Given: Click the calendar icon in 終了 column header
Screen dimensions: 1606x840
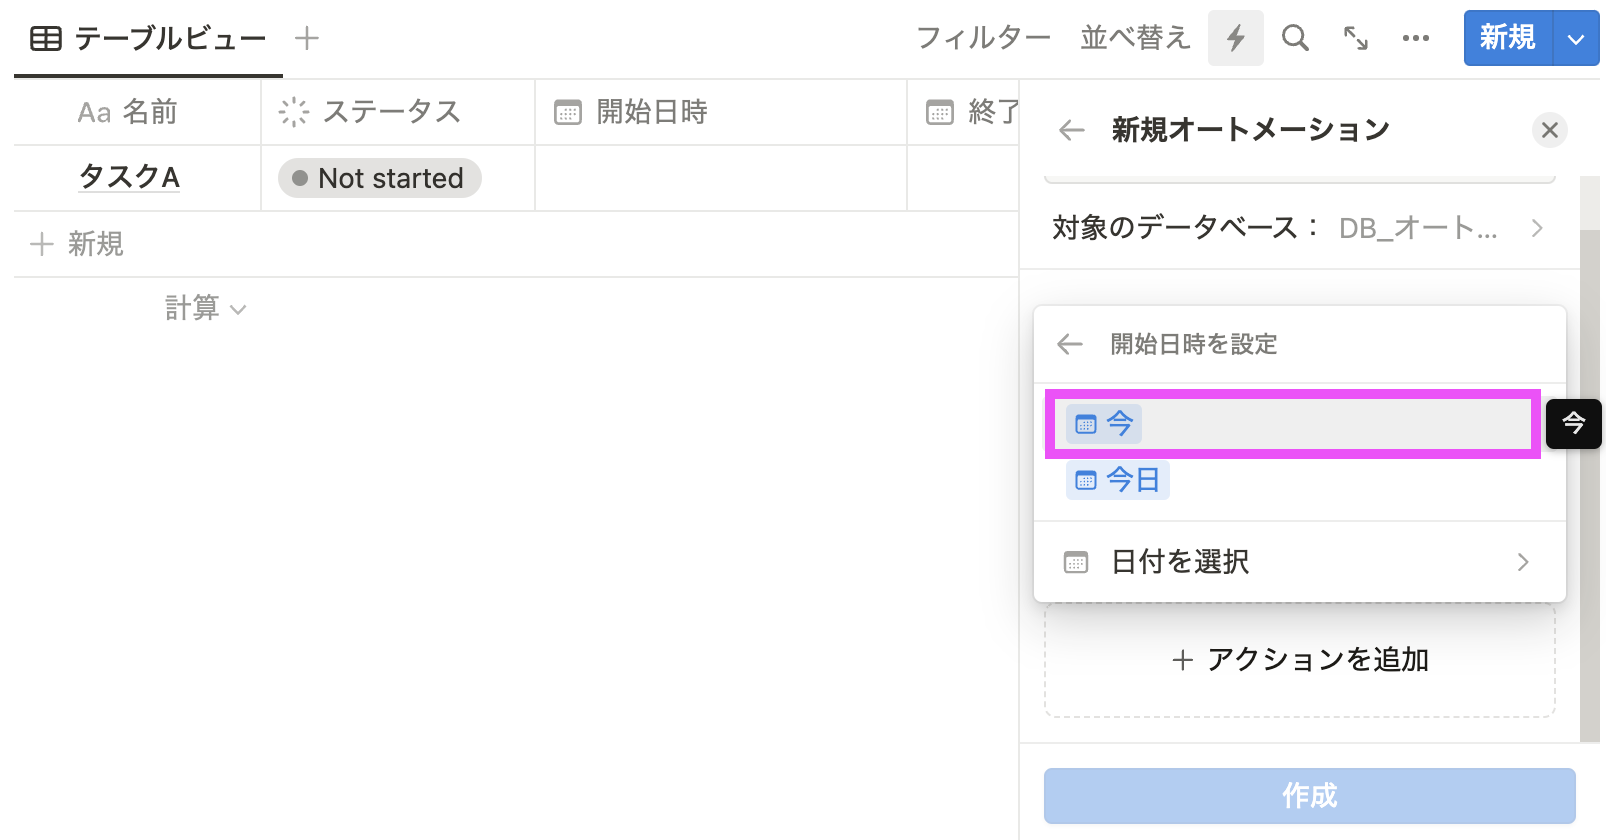Looking at the screenshot, I should click(940, 112).
